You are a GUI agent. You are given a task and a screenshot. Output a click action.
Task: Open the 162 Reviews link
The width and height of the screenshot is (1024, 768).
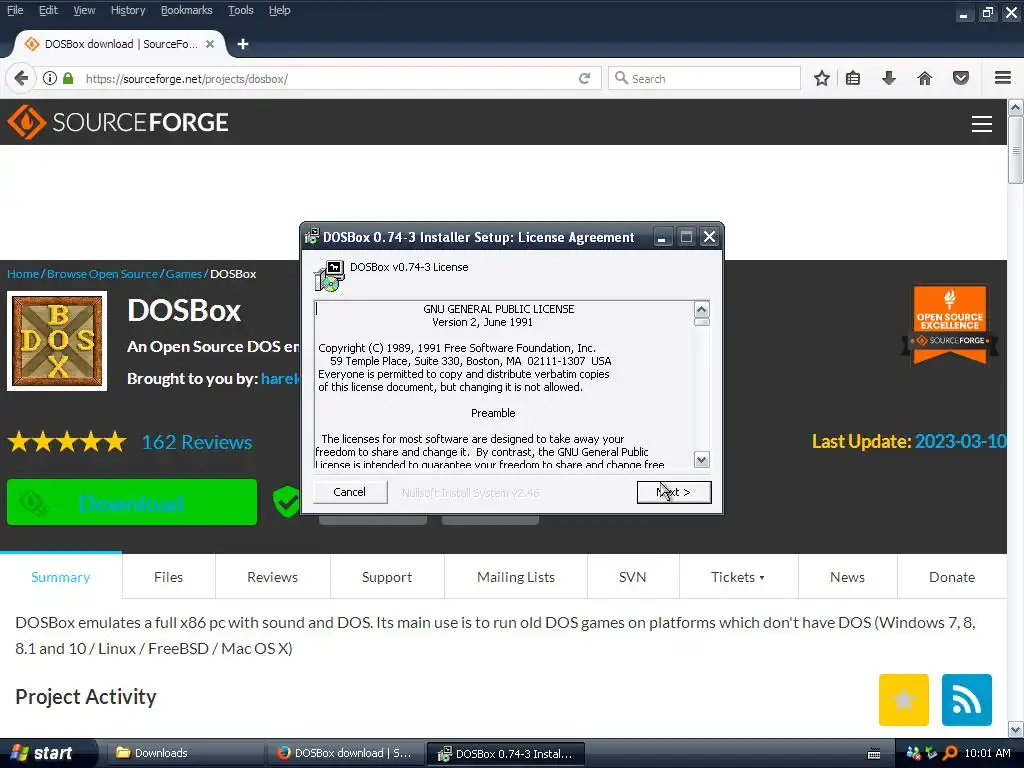coord(197,442)
